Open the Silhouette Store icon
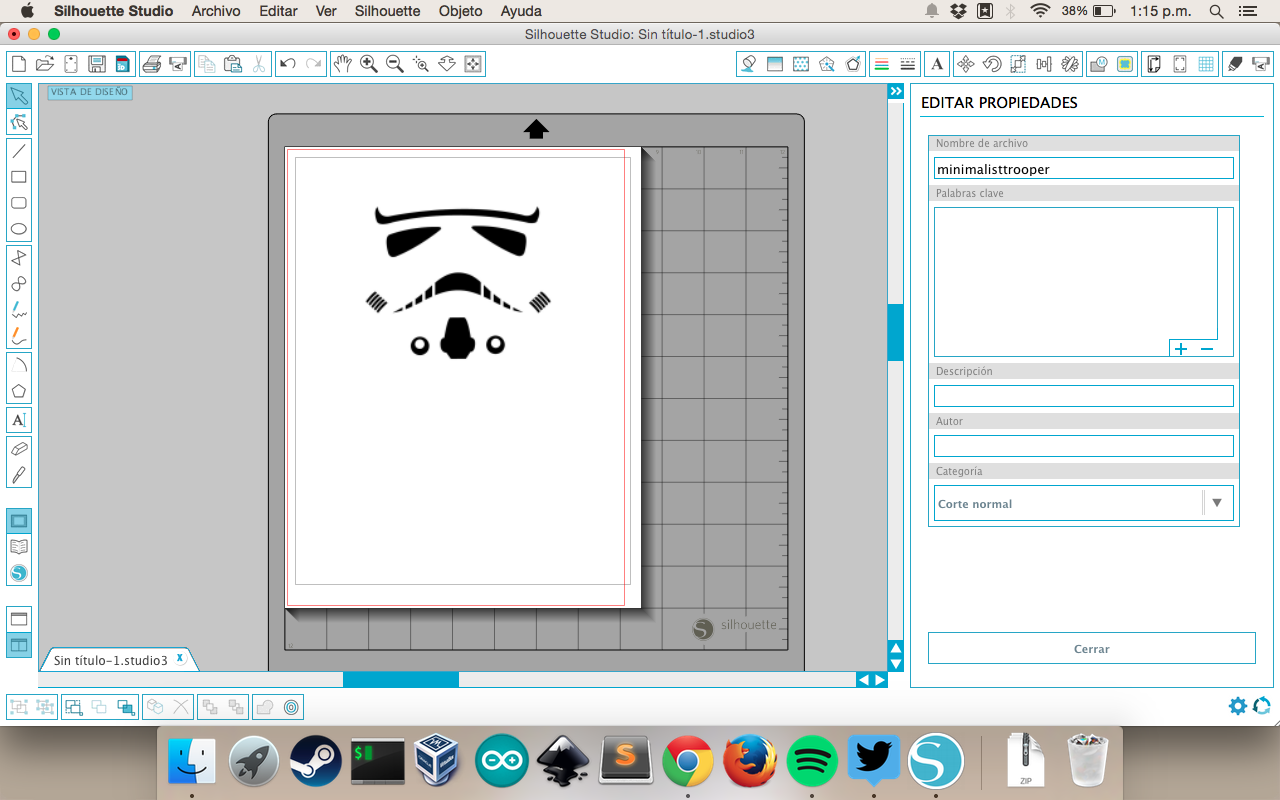This screenshot has height=800, width=1280. (19, 573)
